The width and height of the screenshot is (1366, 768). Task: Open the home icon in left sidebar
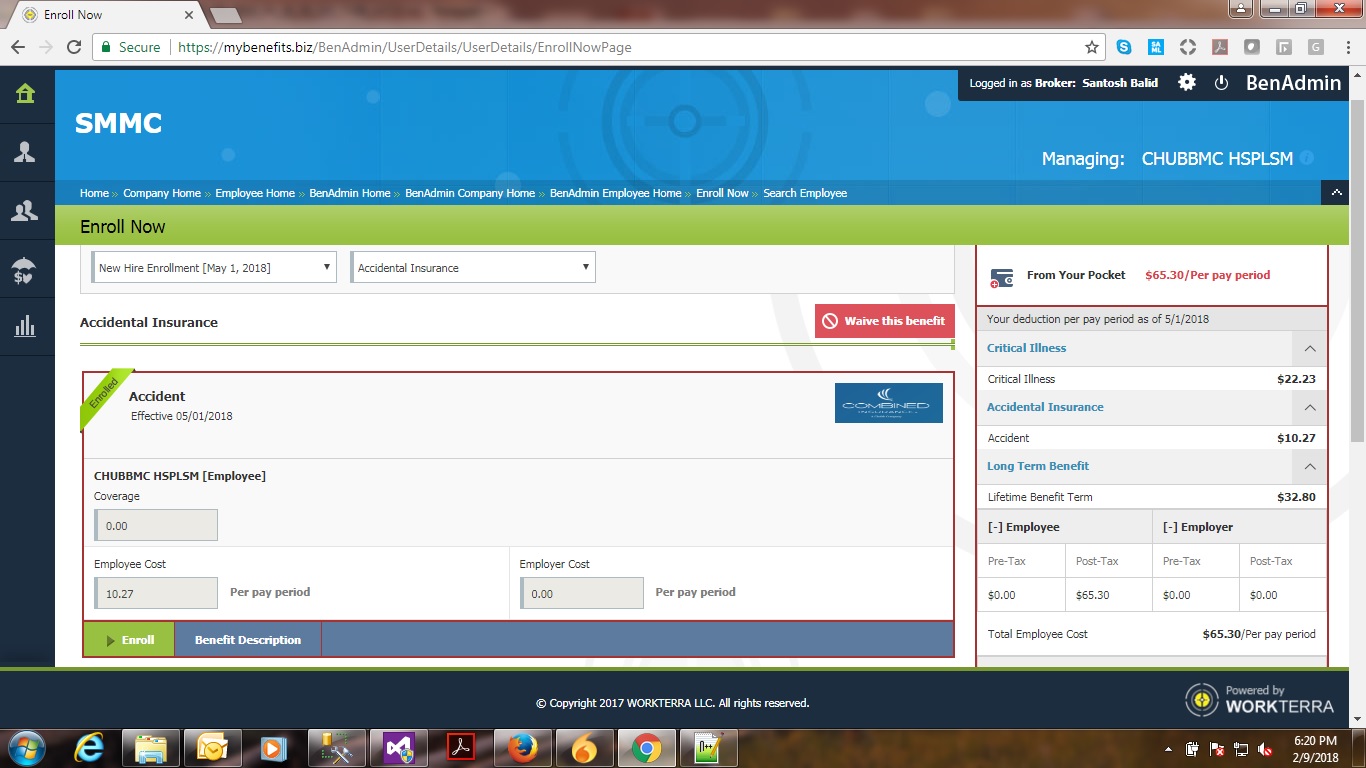(25, 94)
